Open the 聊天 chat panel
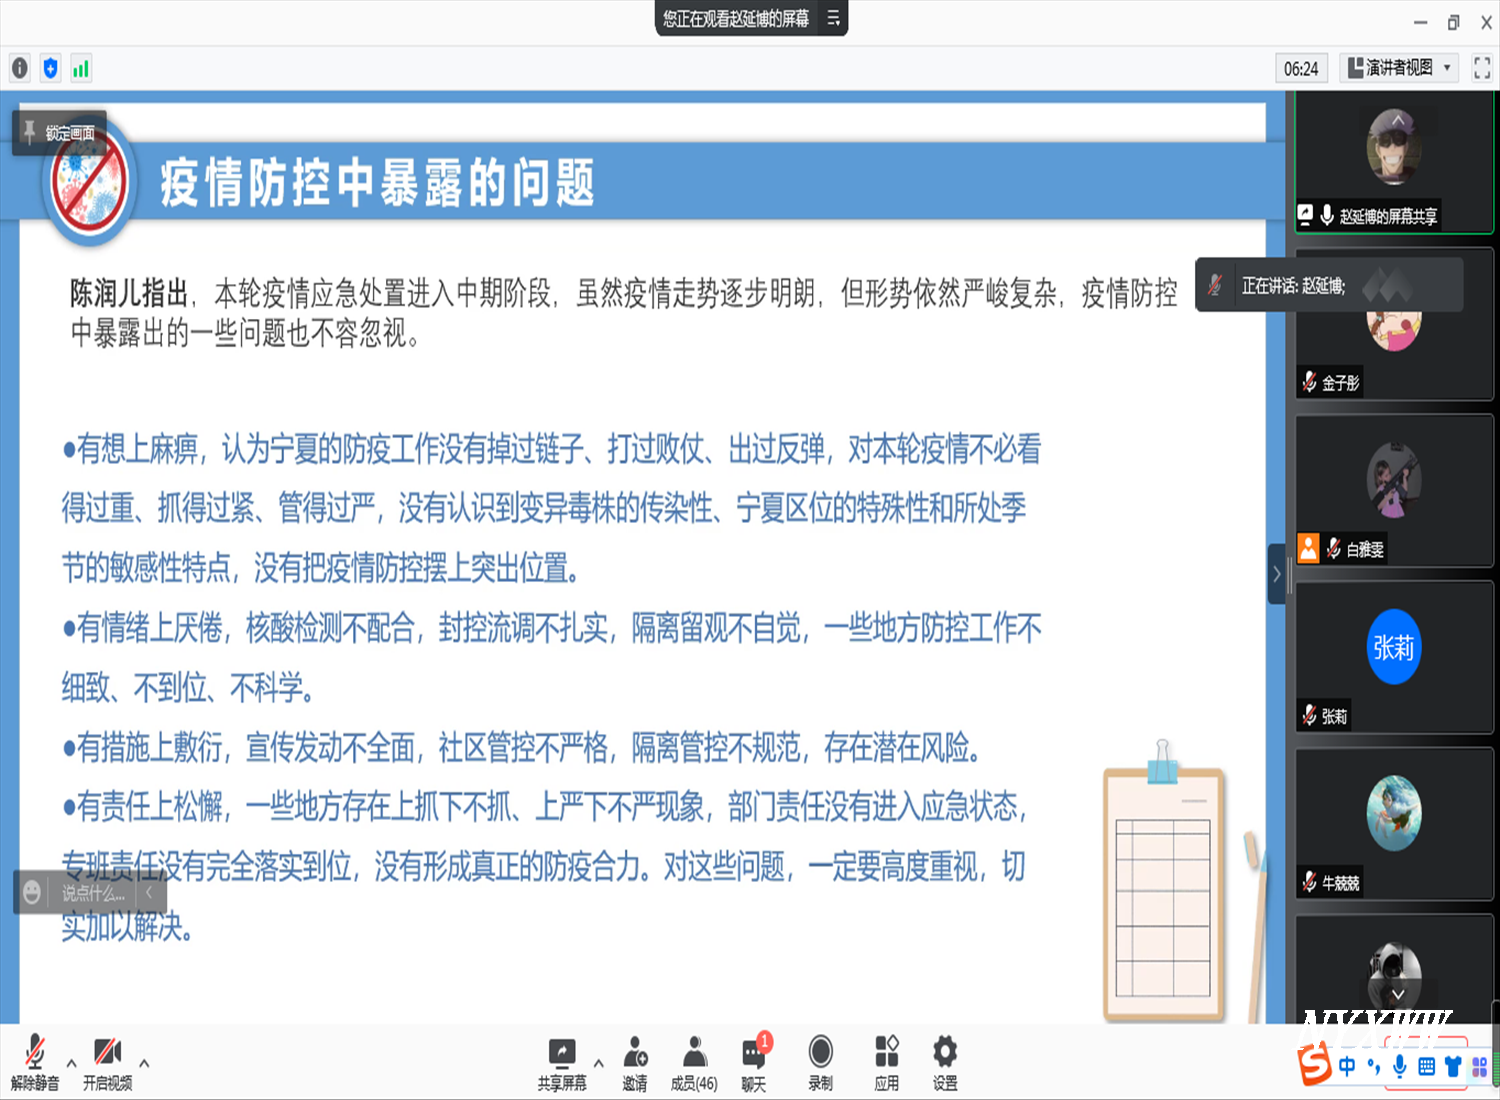Image resolution: width=1500 pixels, height=1100 pixels. (754, 1062)
